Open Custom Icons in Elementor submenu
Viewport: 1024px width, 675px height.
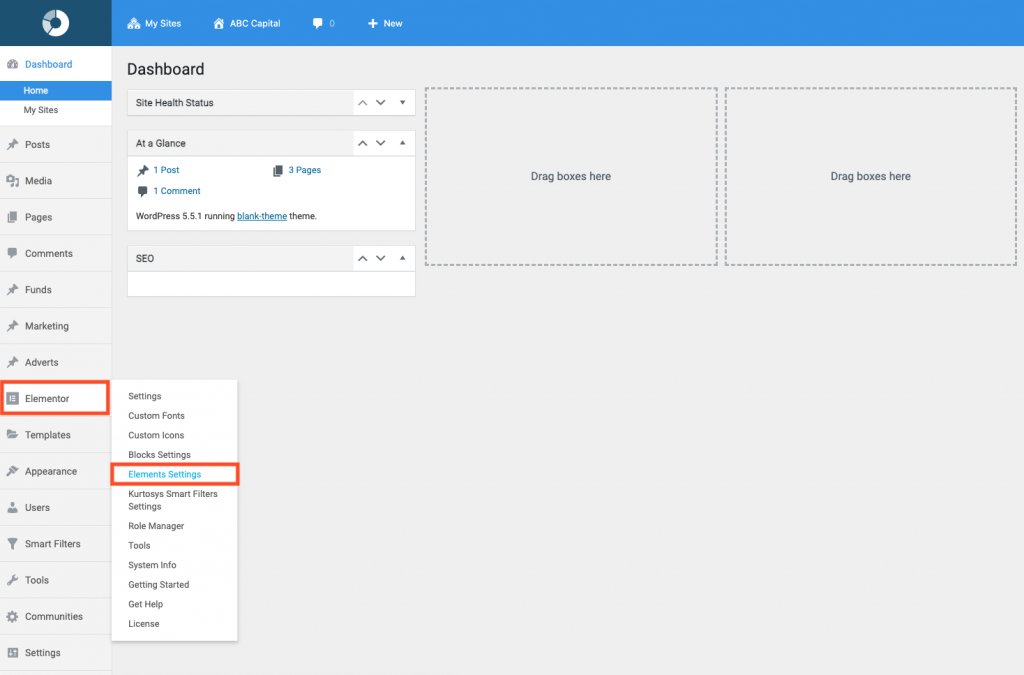[x=156, y=435]
